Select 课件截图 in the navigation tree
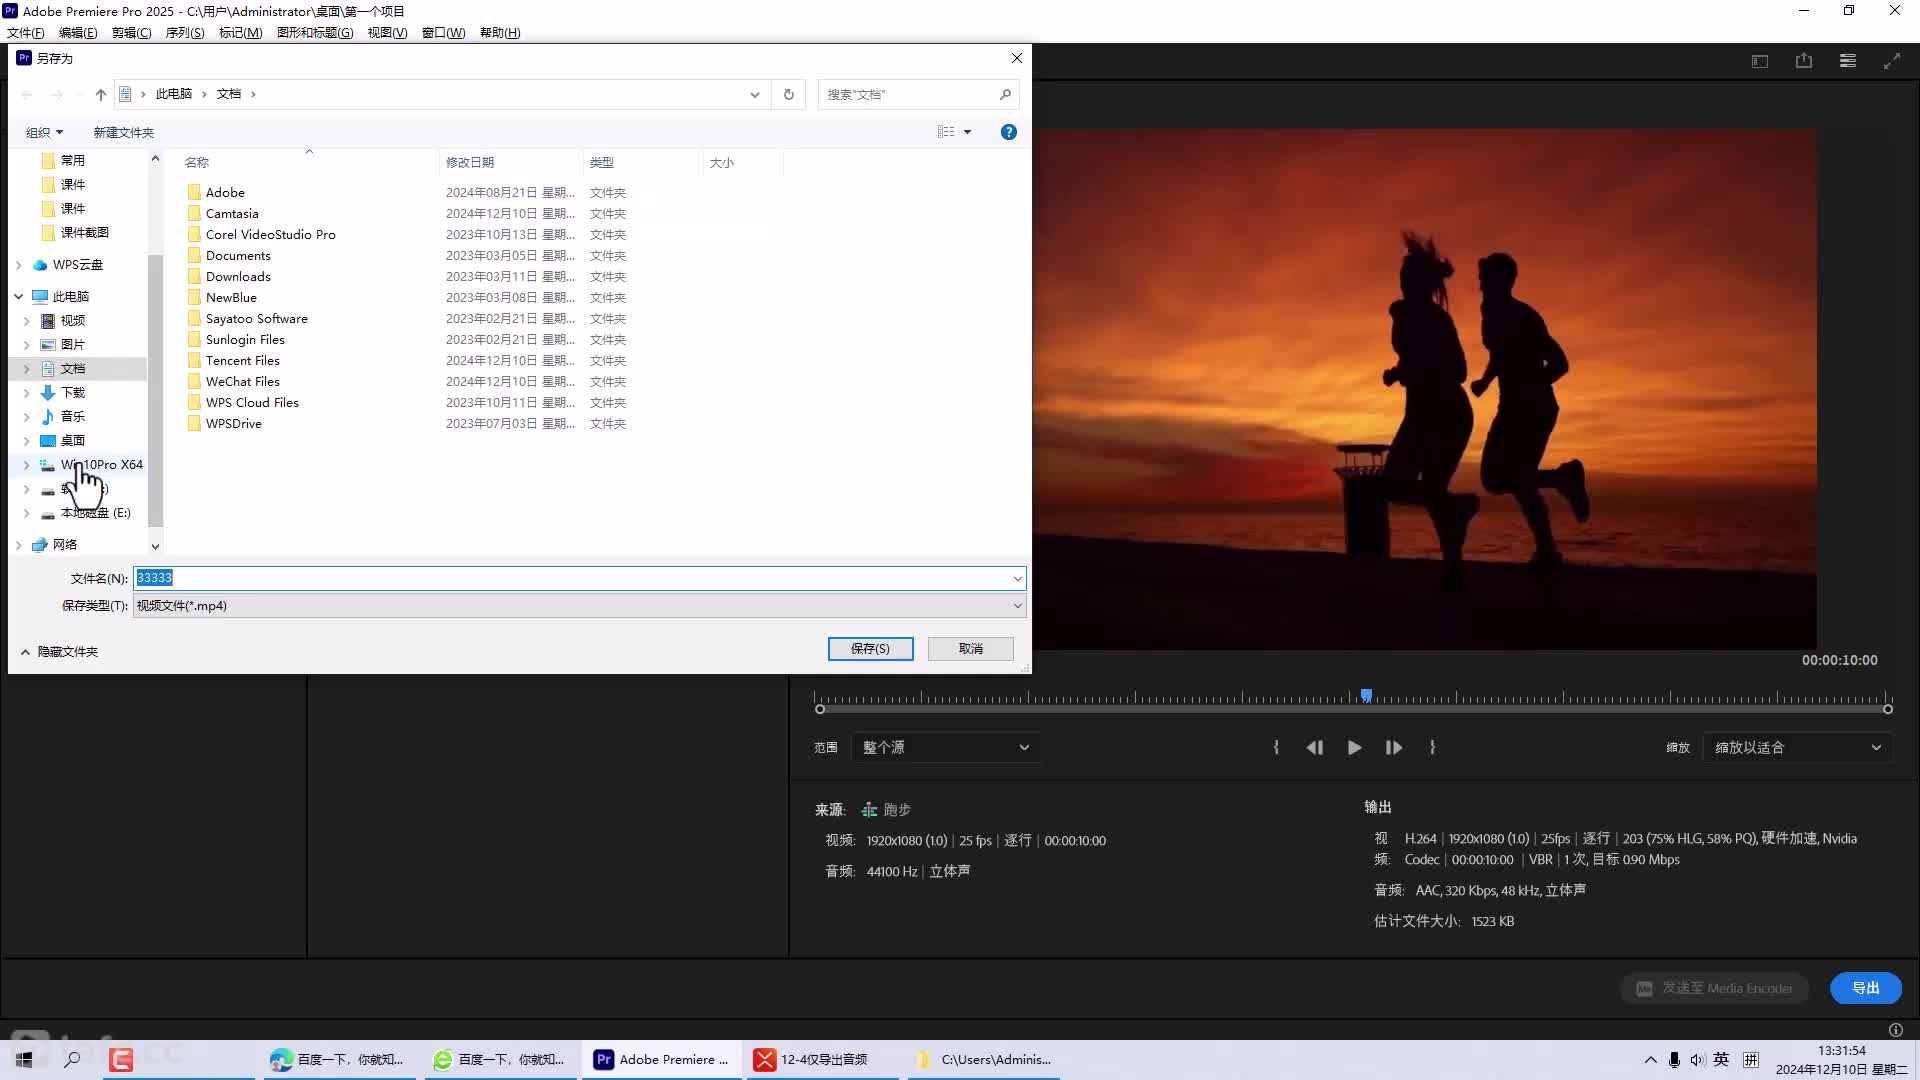 click(84, 232)
